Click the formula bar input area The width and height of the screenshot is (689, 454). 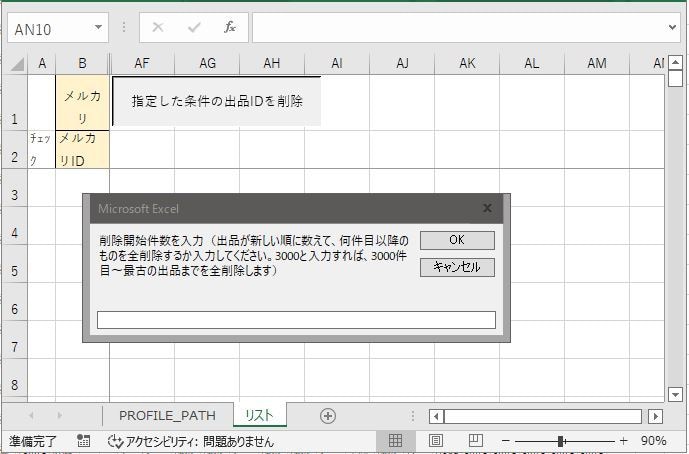coord(459,28)
